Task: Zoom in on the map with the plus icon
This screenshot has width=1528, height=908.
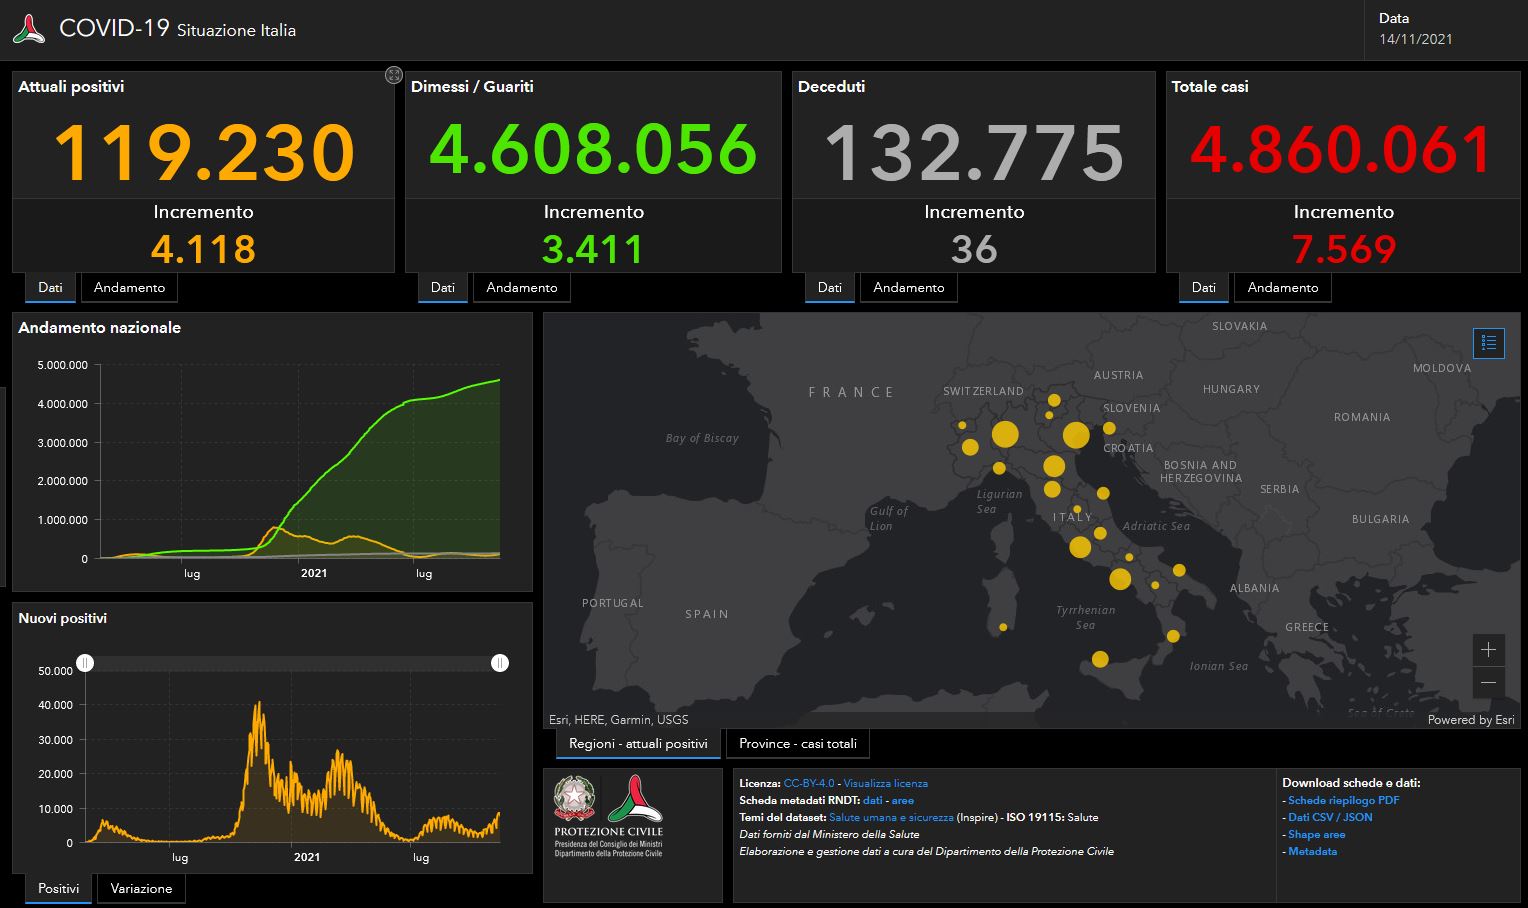Action: [1488, 650]
